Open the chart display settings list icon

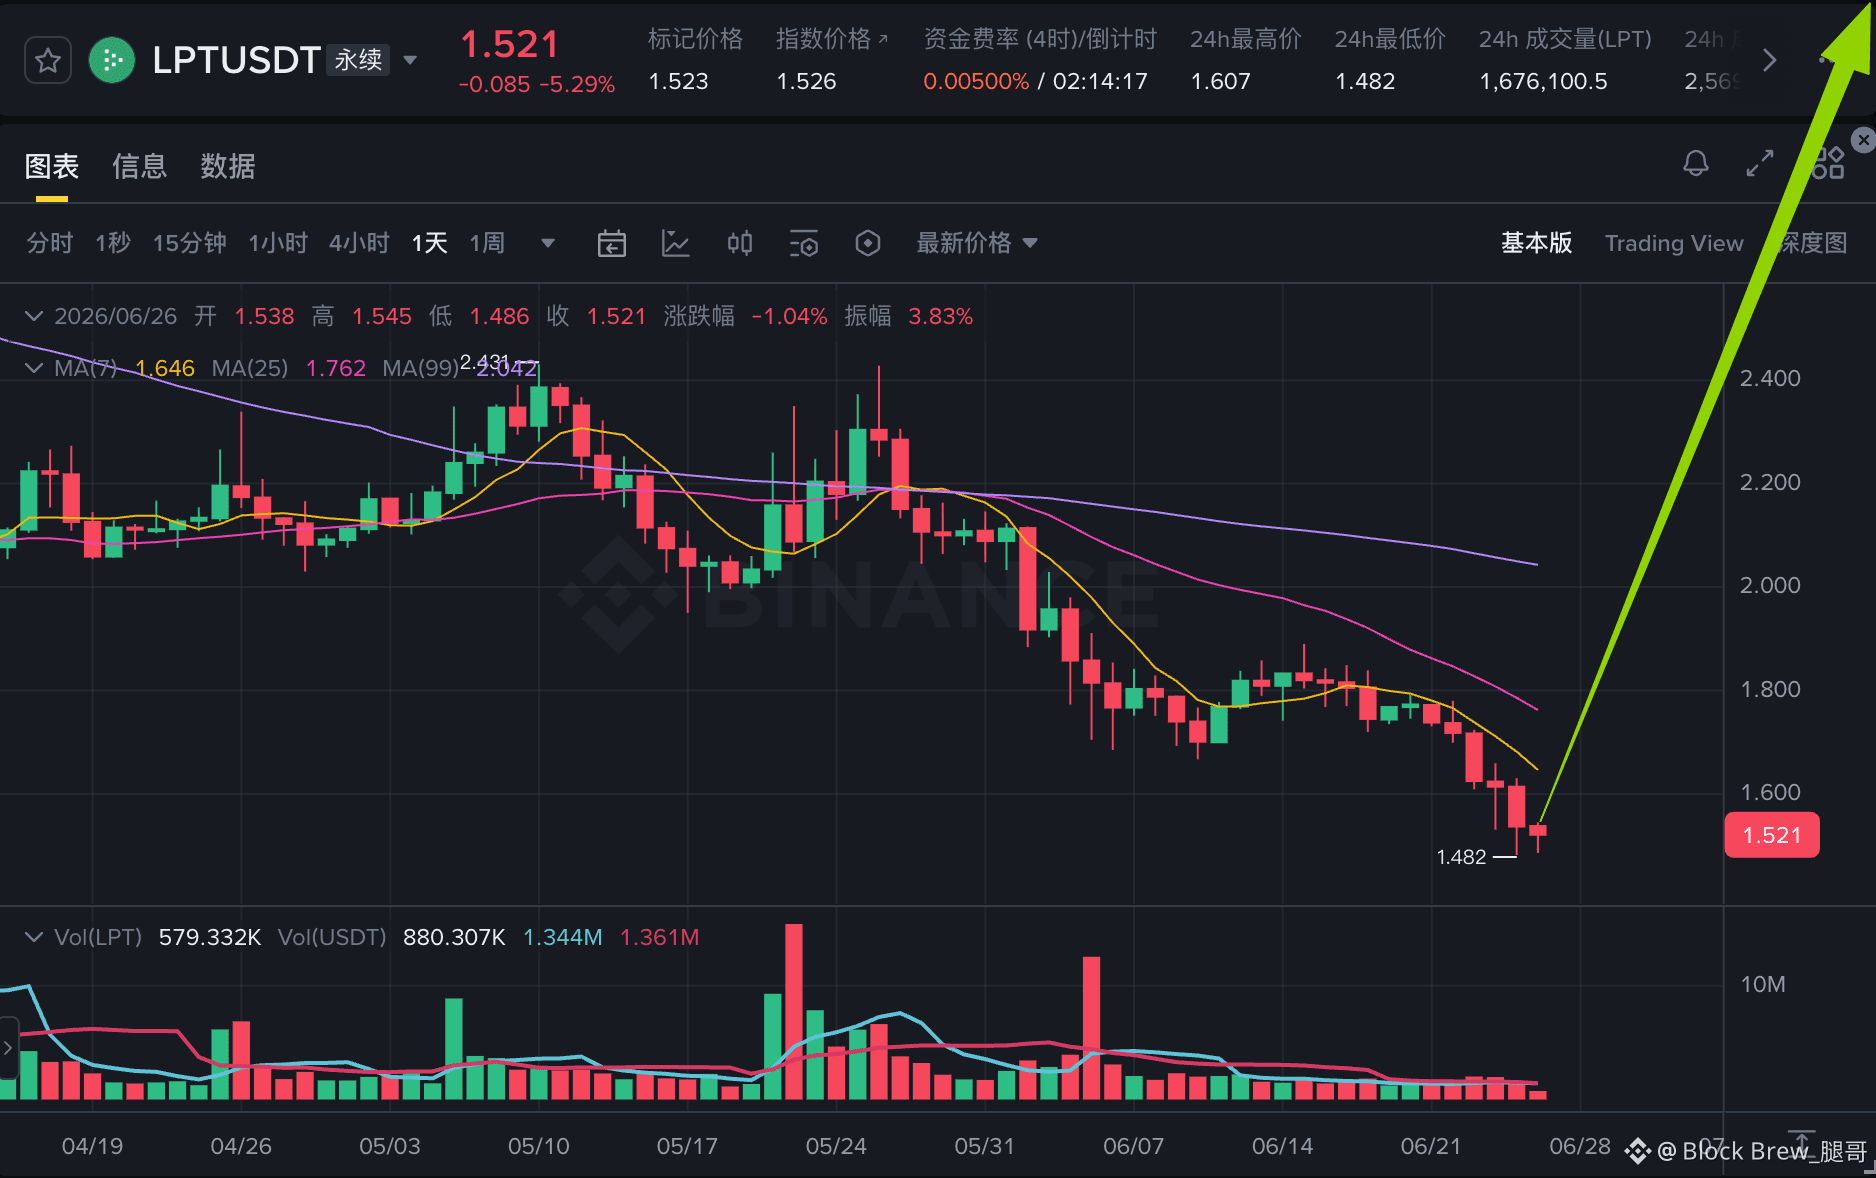804,243
